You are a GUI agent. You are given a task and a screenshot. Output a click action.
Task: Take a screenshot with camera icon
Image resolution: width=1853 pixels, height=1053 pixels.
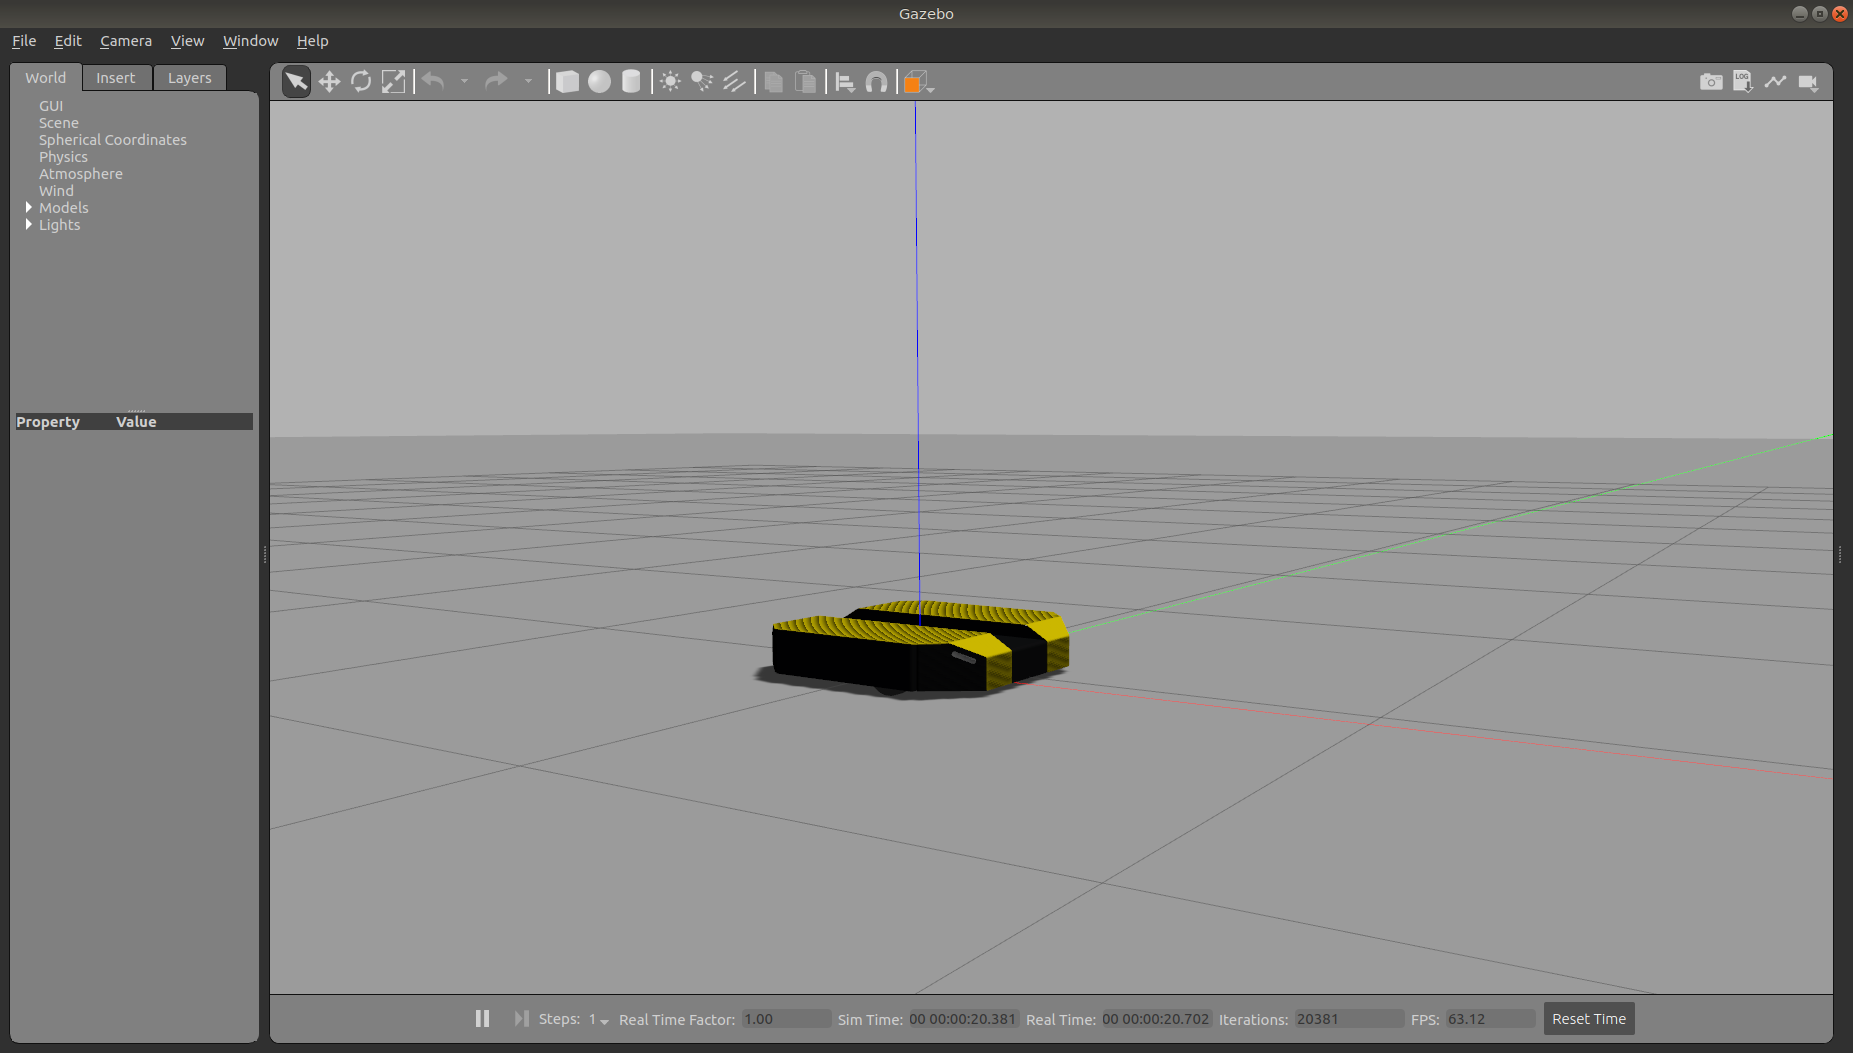tap(1711, 82)
